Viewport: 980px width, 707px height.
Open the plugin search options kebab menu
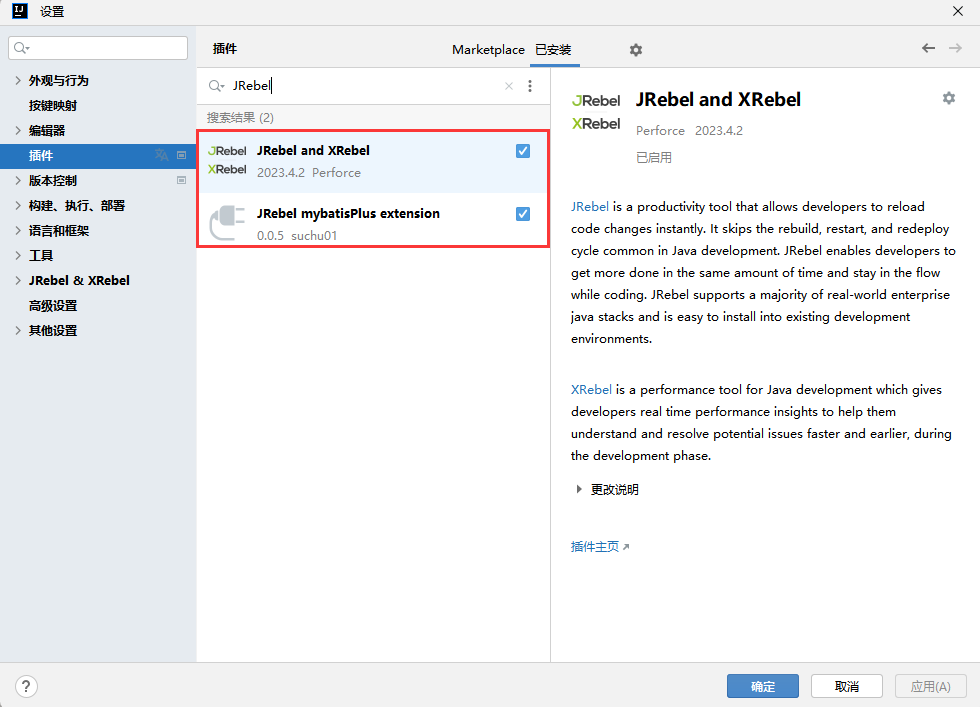530,86
